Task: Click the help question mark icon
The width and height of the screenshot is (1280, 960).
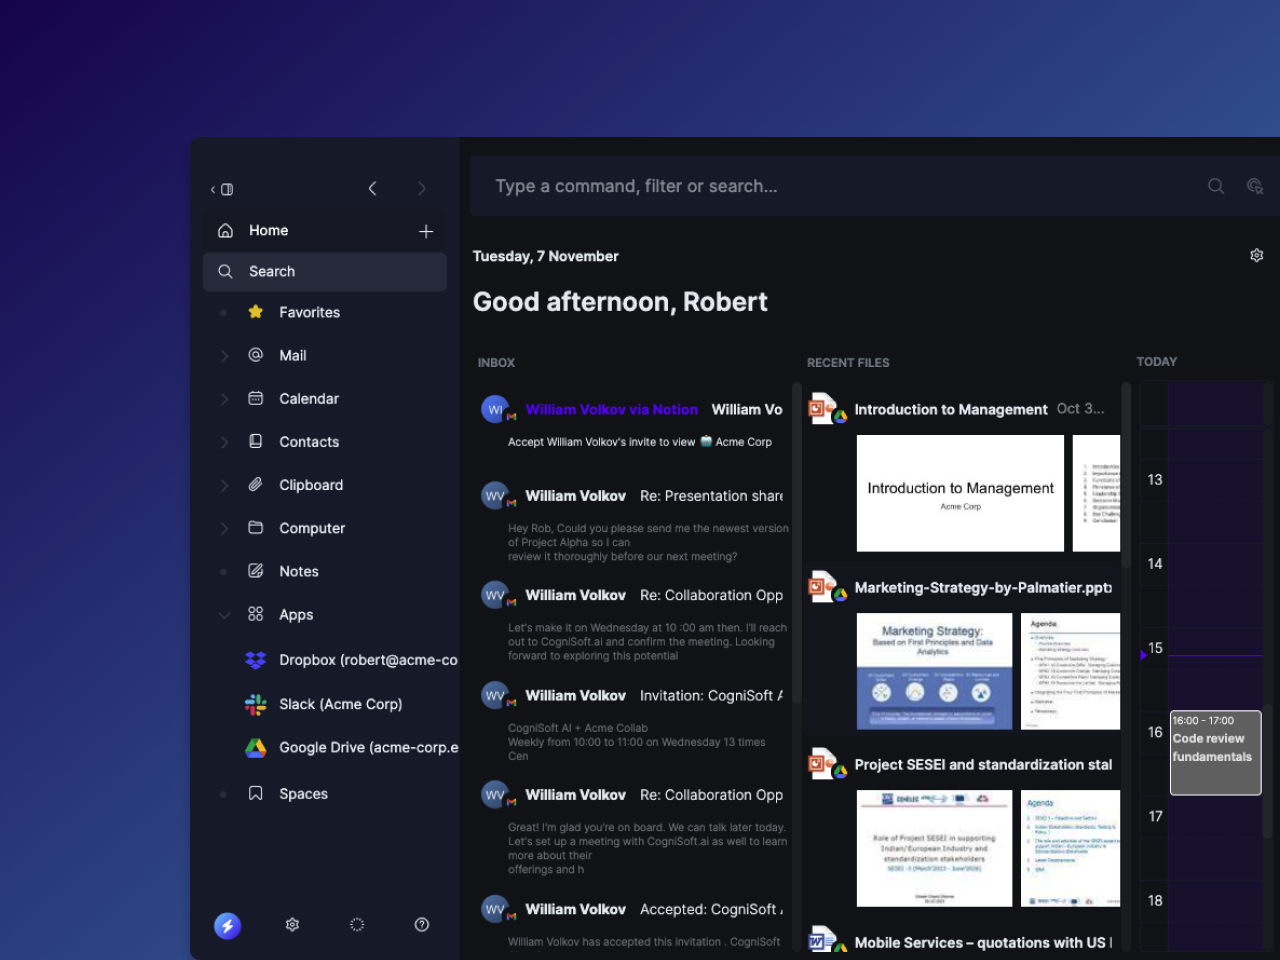Action: point(422,925)
